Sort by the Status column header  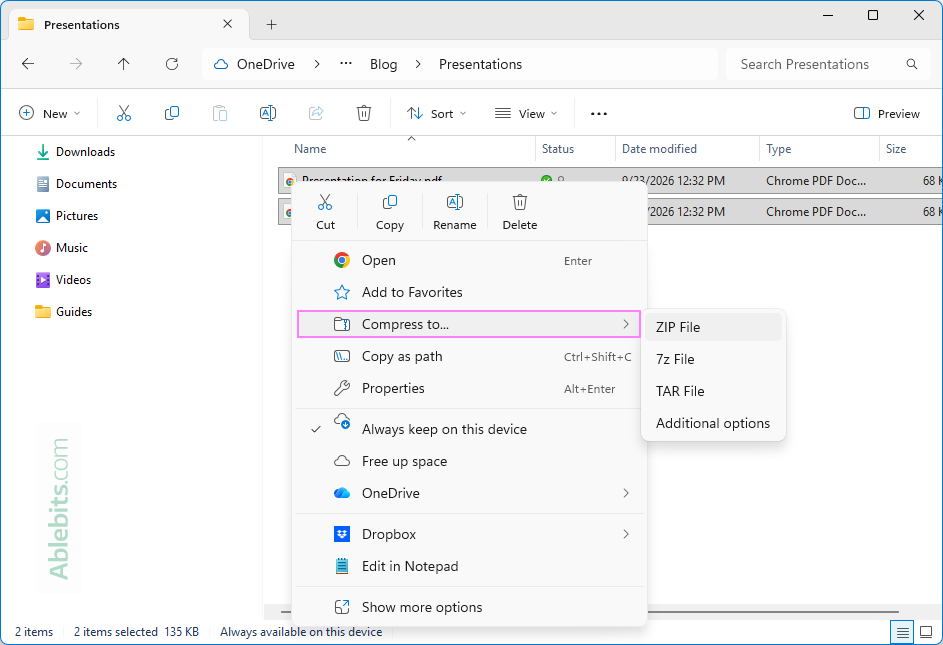[x=576, y=149]
